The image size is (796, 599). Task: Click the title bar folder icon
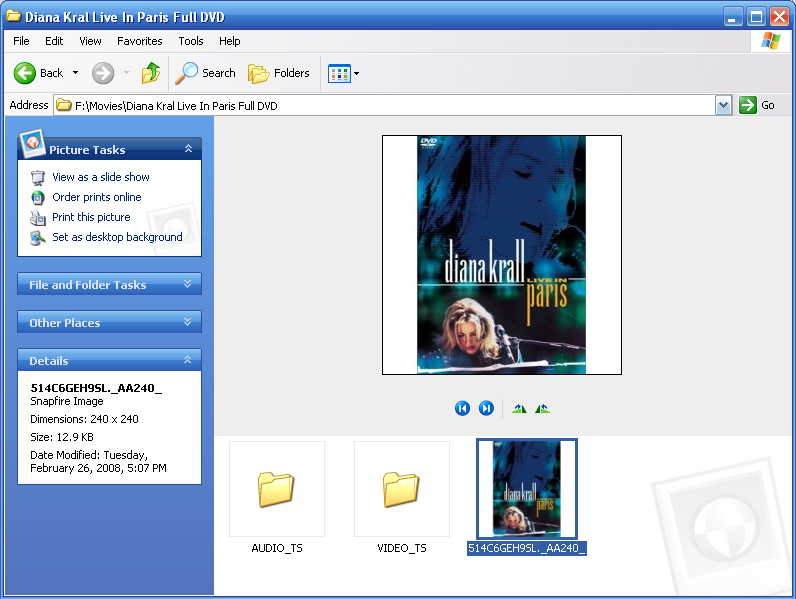click(x=13, y=16)
